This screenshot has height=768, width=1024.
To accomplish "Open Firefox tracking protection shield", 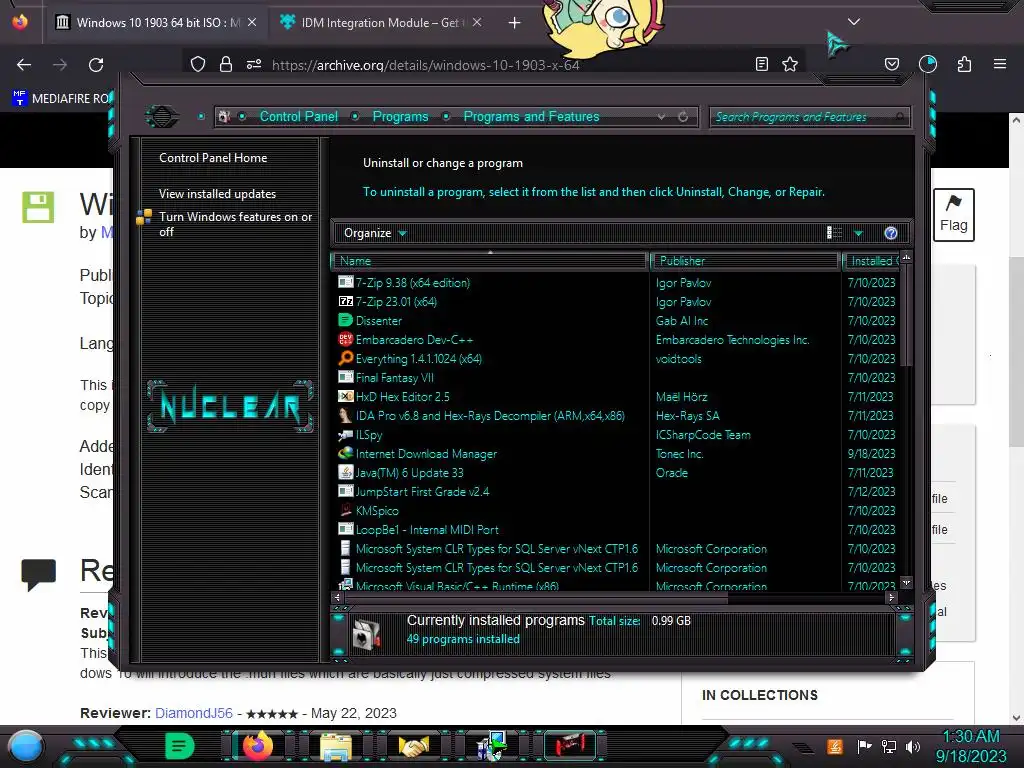I will 198,64.
